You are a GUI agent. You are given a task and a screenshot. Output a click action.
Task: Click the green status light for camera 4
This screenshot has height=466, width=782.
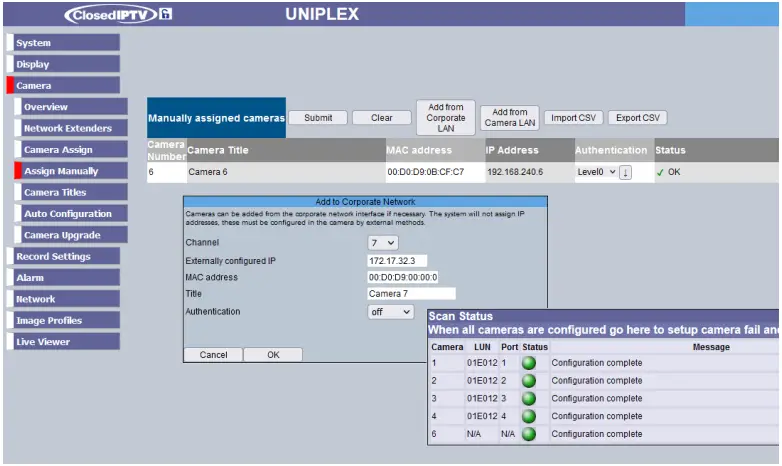click(529, 416)
